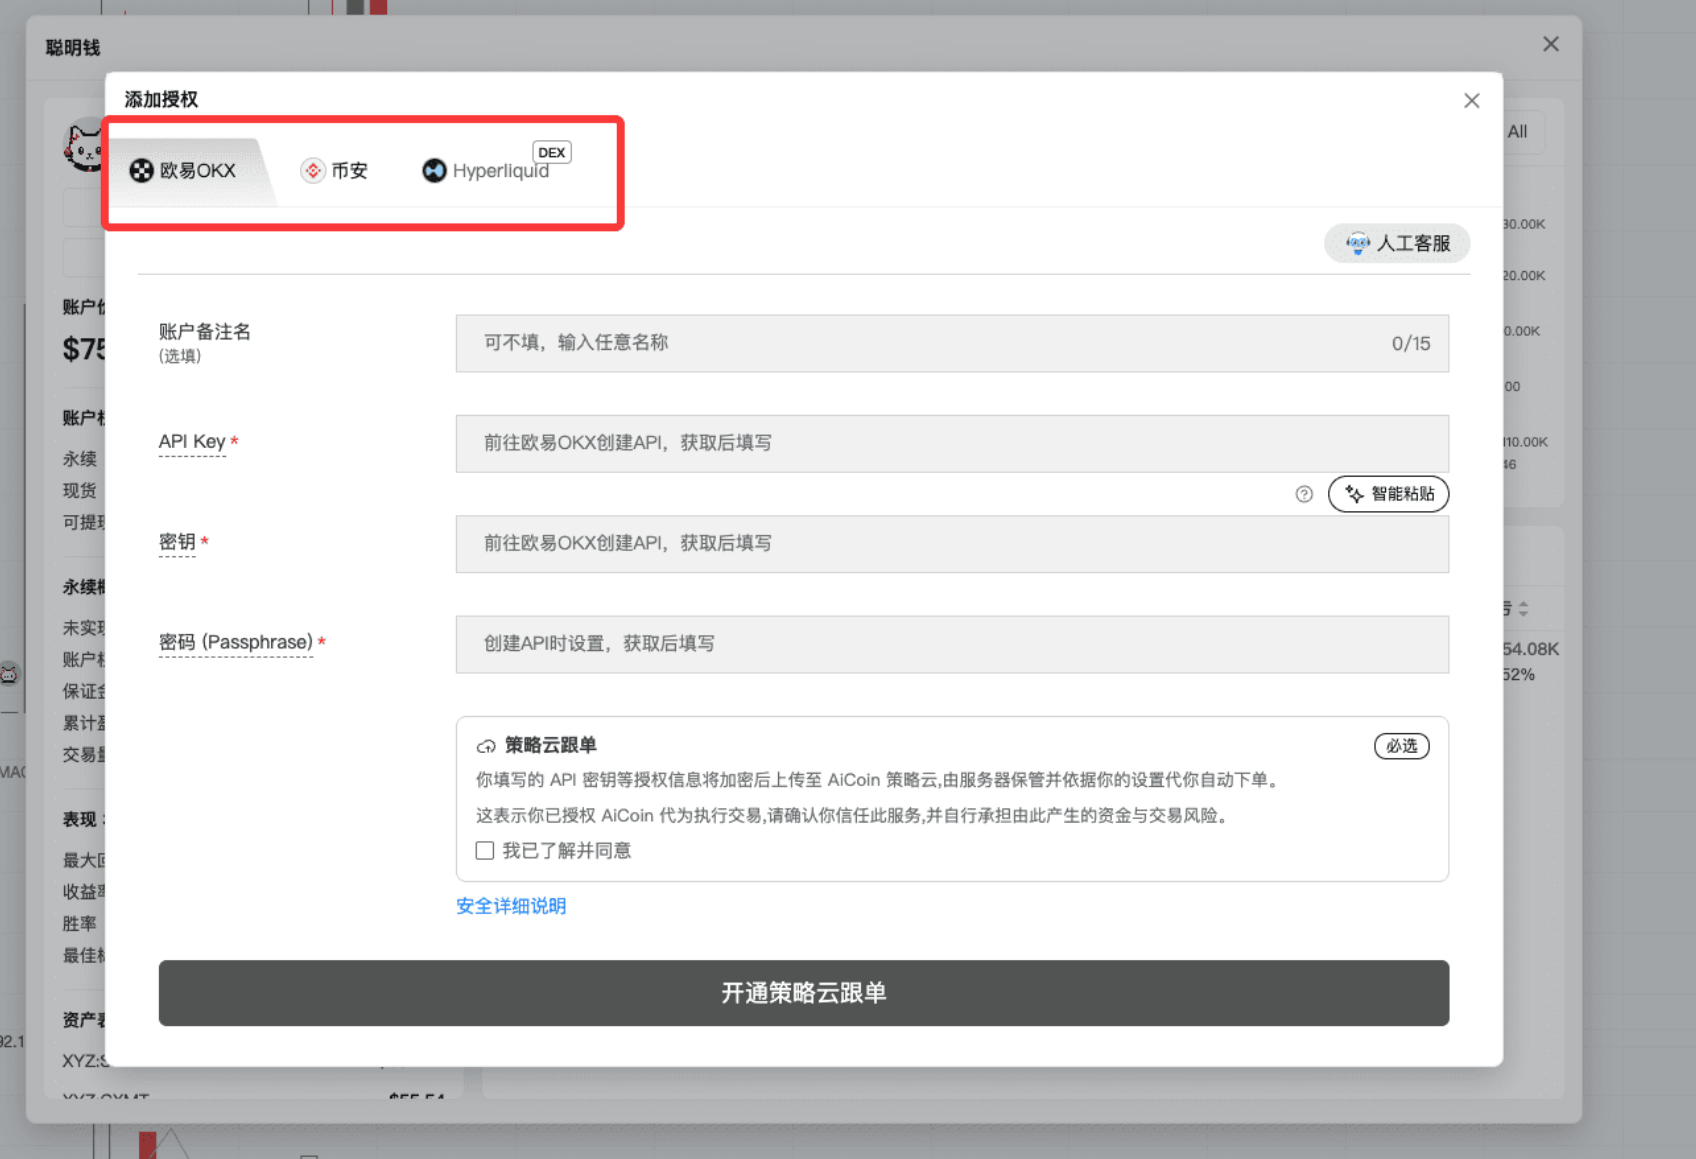Click the 0/15 character counter
Viewport: 1696px width, 1159px height.
(1411, 343)
